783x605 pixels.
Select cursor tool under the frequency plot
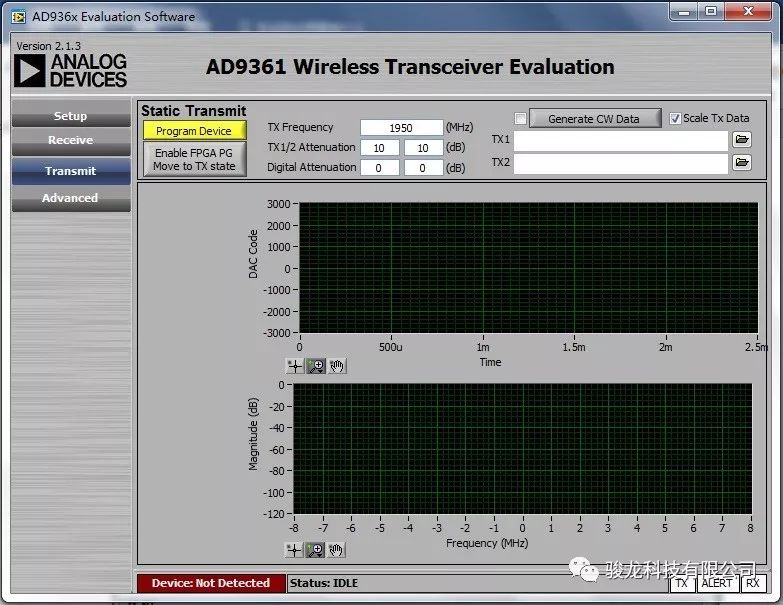click(x=294, y=549)
